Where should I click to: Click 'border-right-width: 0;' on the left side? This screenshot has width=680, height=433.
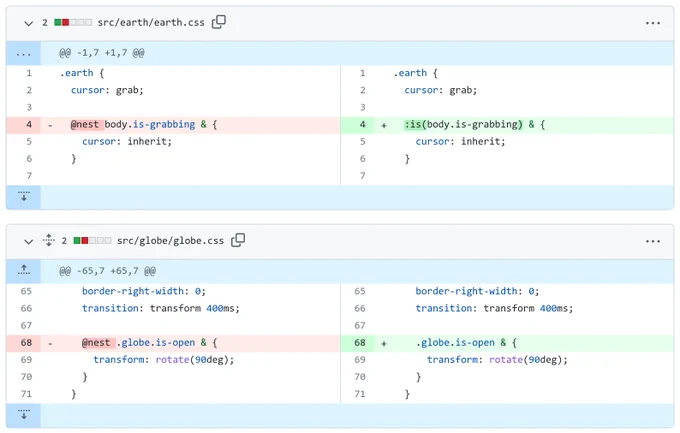point(144,291)
